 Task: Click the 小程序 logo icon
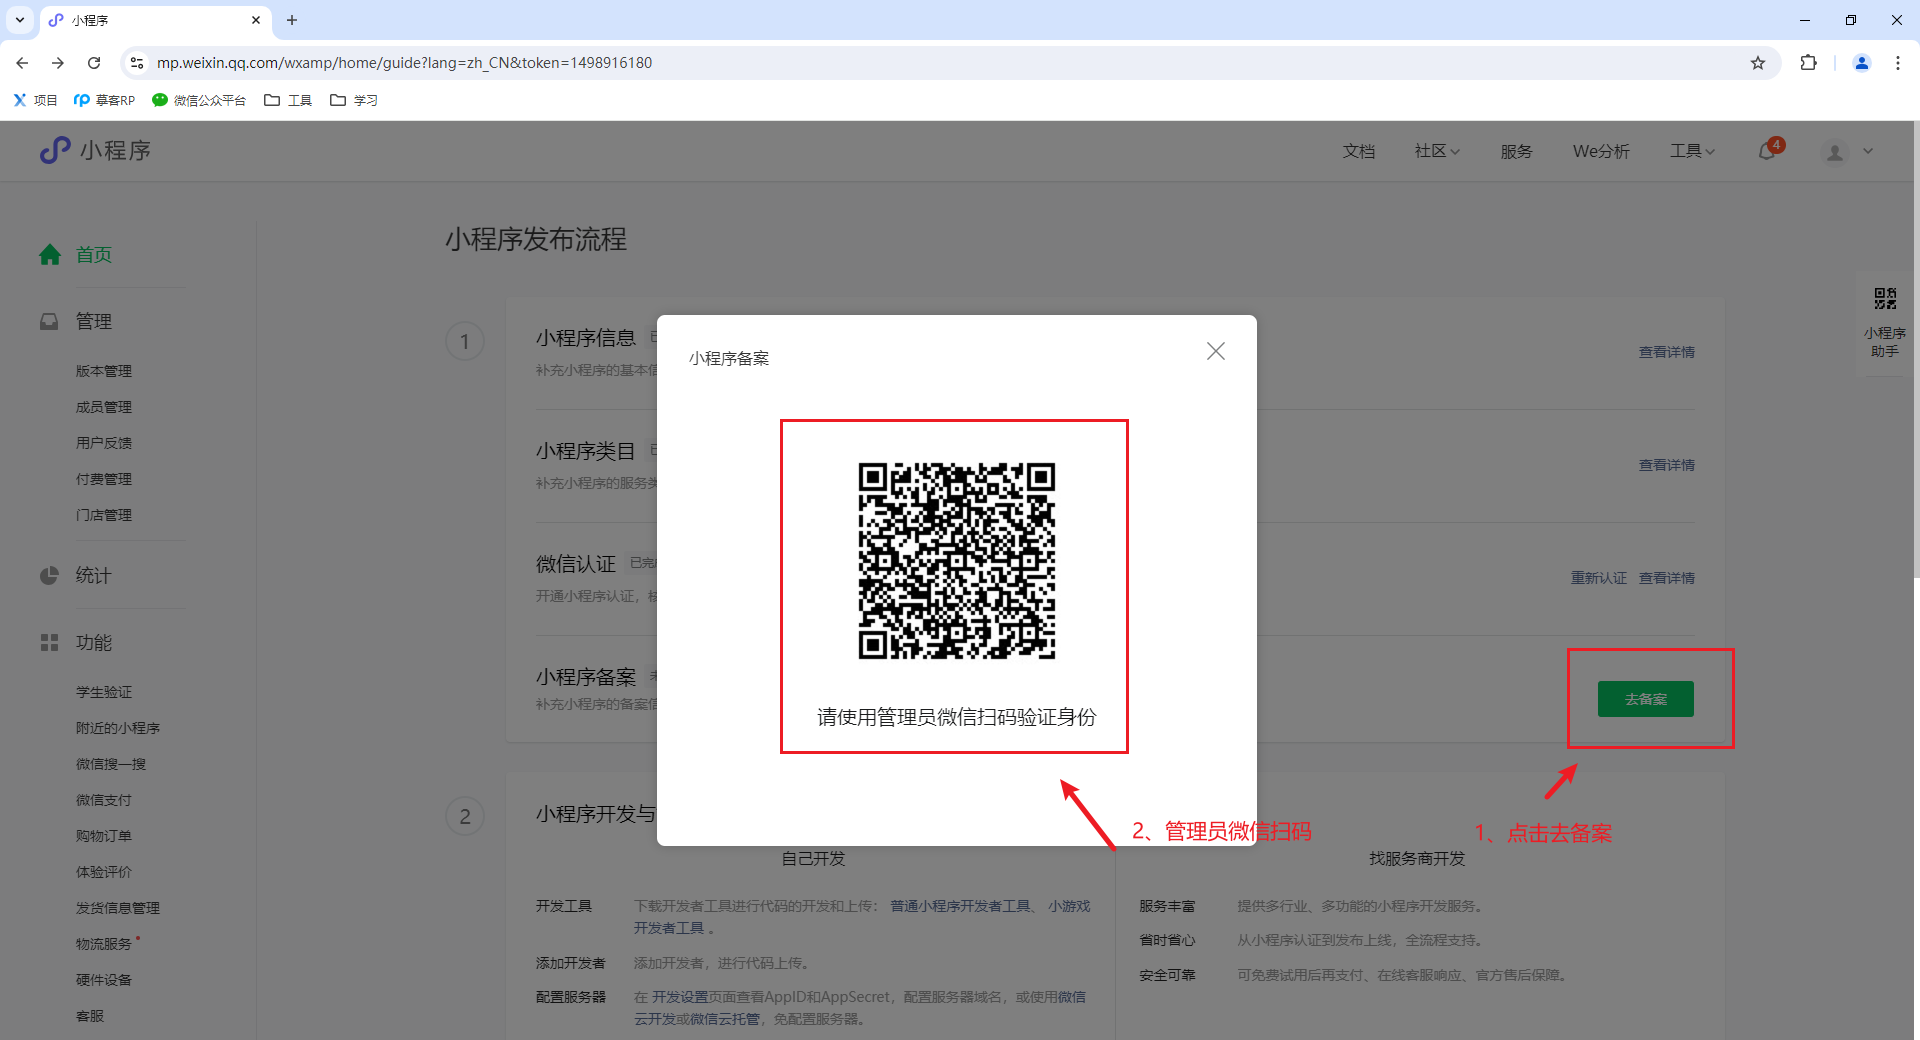click(55, 150)
